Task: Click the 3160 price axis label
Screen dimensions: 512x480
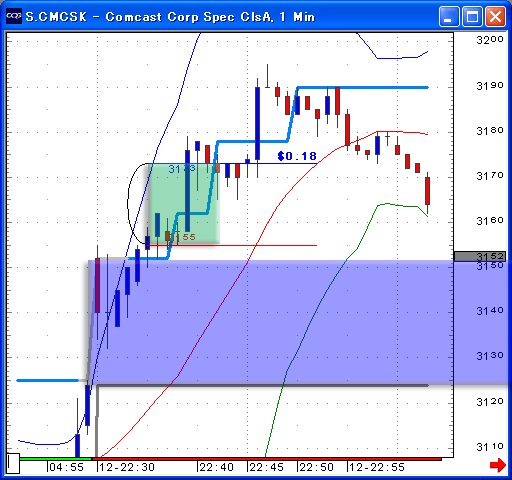Action: point(490,221)
